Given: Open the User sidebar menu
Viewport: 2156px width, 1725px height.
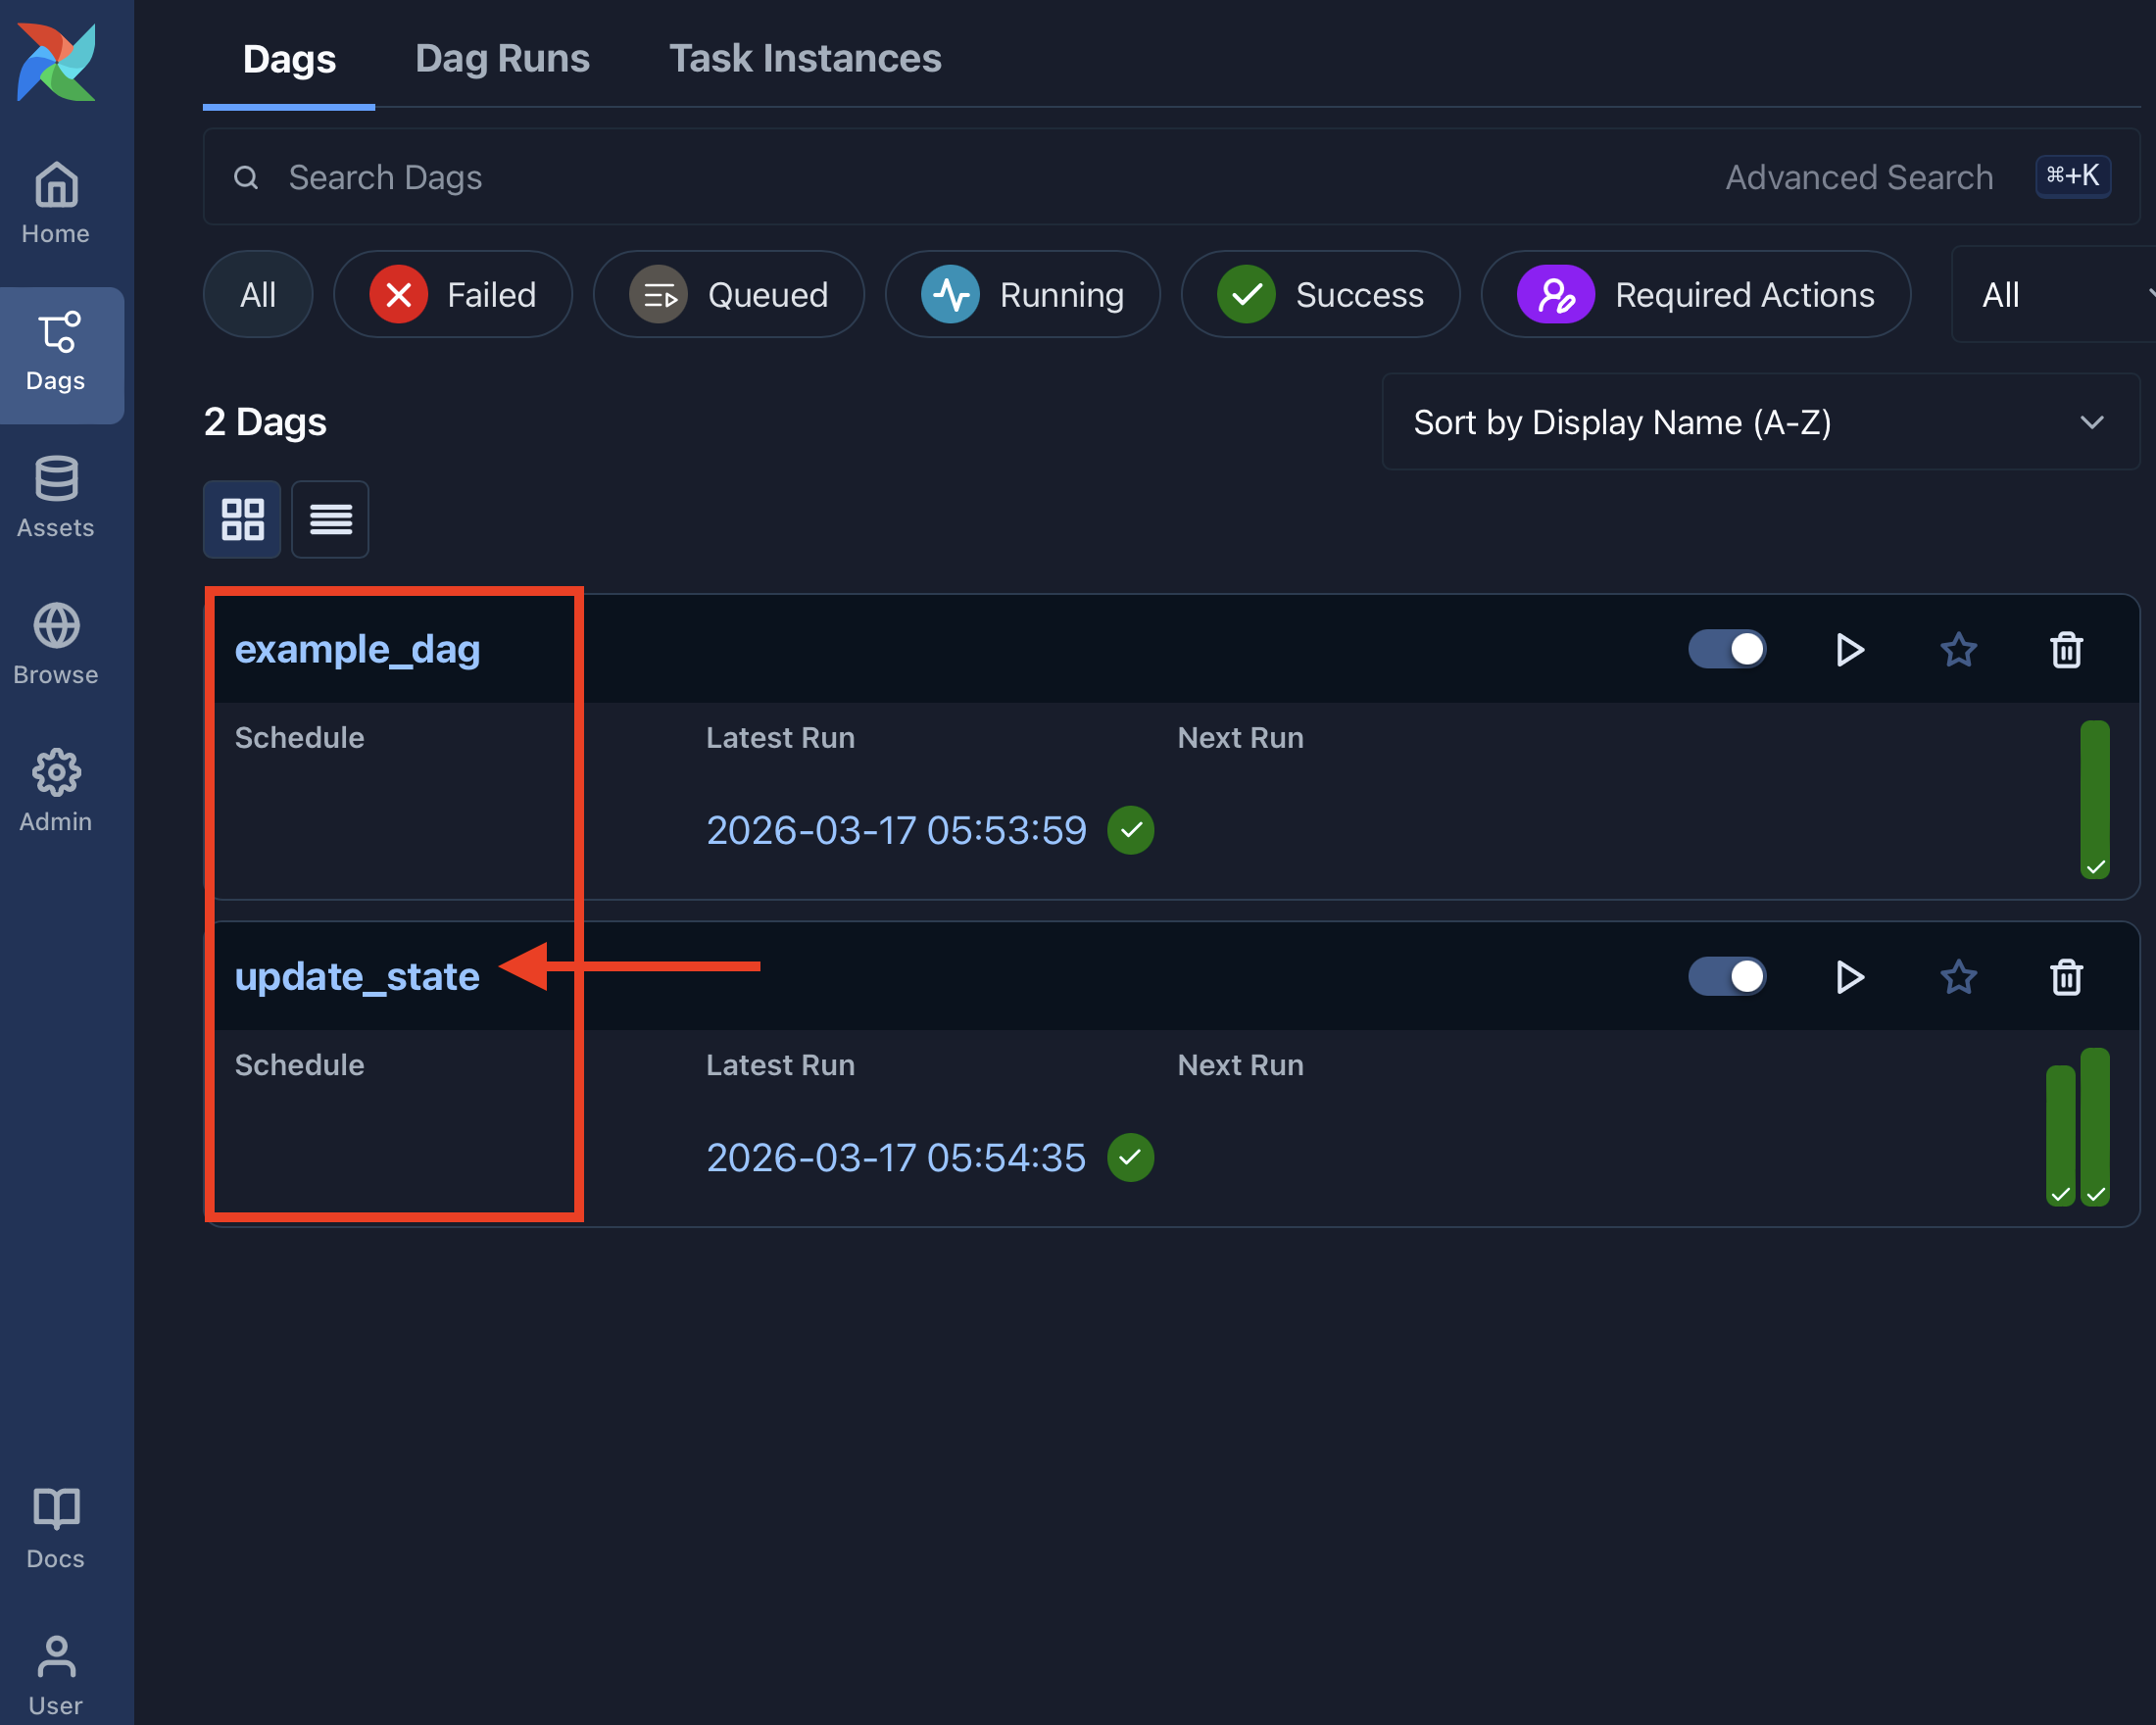Looking at the screenshot, I should [56, 1676].
